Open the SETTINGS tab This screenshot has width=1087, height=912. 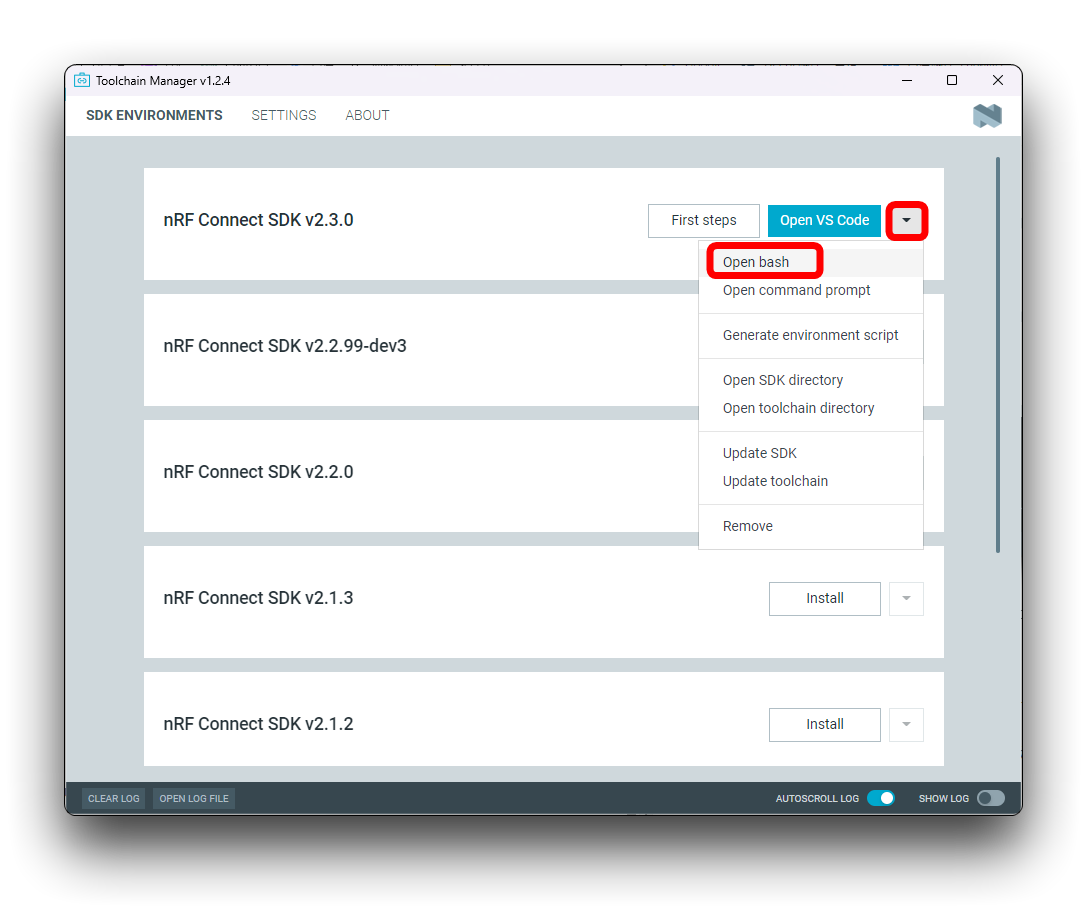coord(284,115)
